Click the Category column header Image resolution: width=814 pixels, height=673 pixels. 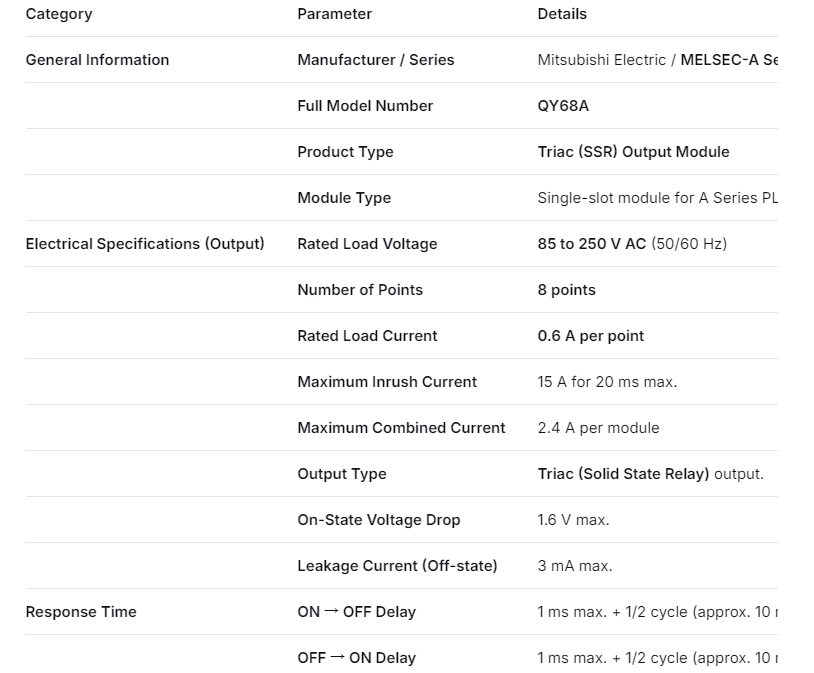[x=59, y=14]
